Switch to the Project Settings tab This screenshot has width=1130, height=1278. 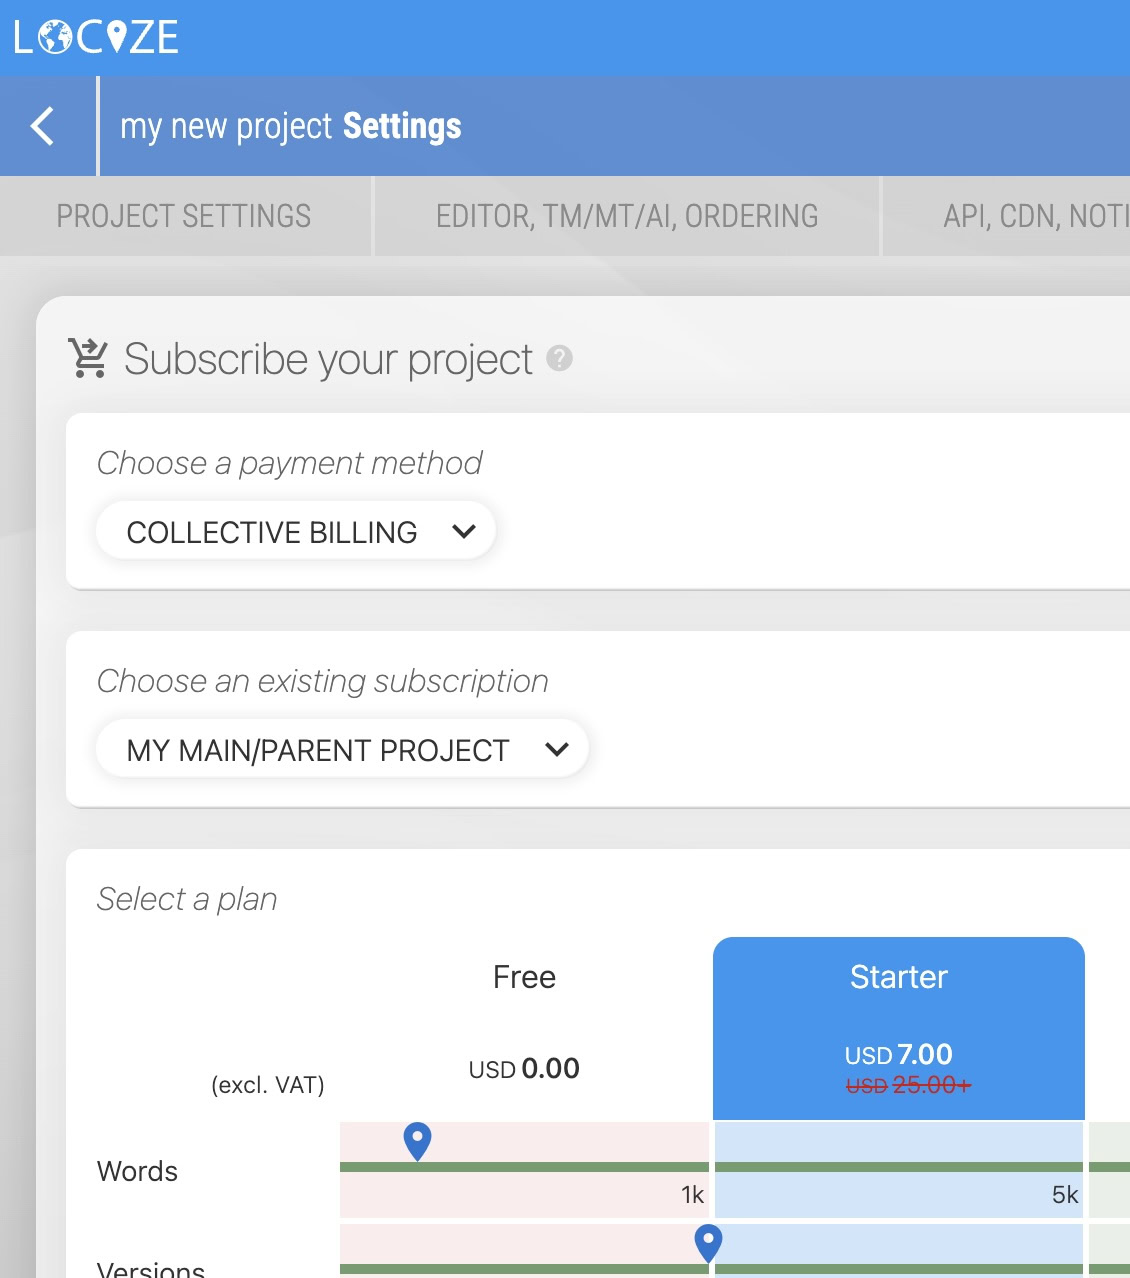click(x=184, y=216)
